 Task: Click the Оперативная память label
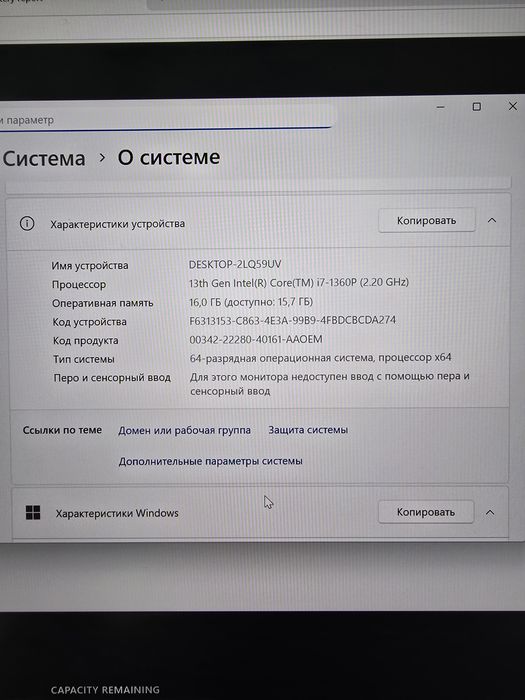coord(103,303)
